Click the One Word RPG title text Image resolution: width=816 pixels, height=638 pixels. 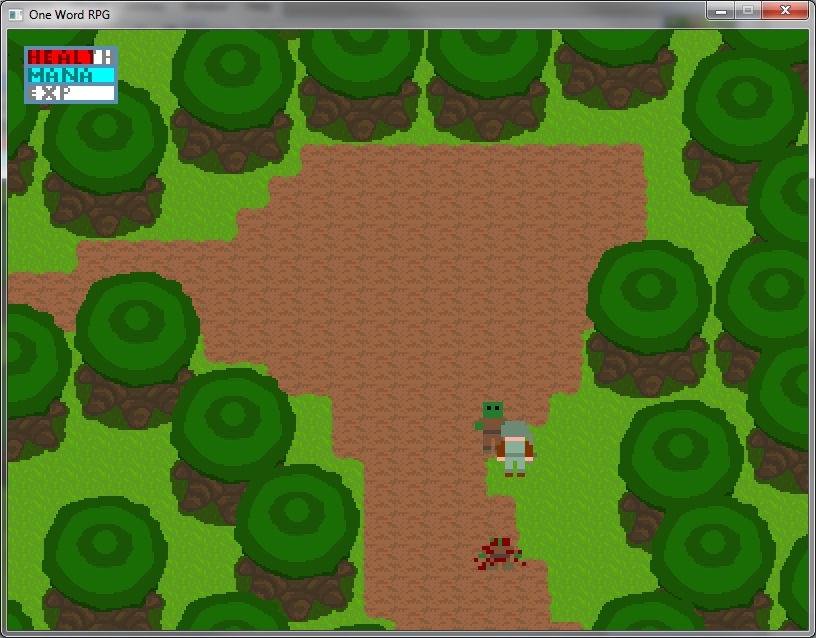[x=69, y=15]
